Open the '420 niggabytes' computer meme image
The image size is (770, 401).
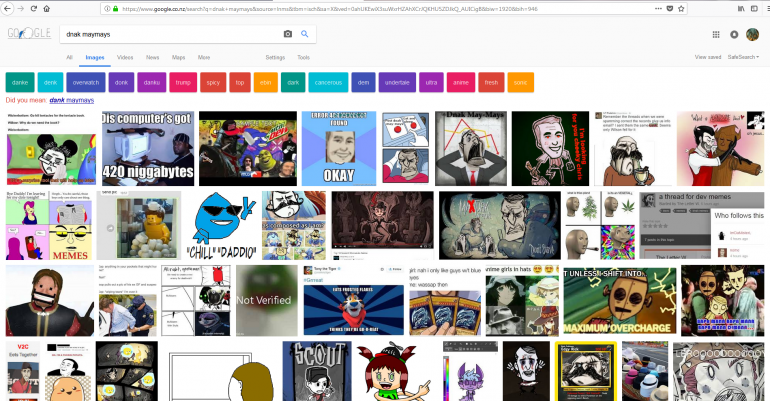[148, 148]
